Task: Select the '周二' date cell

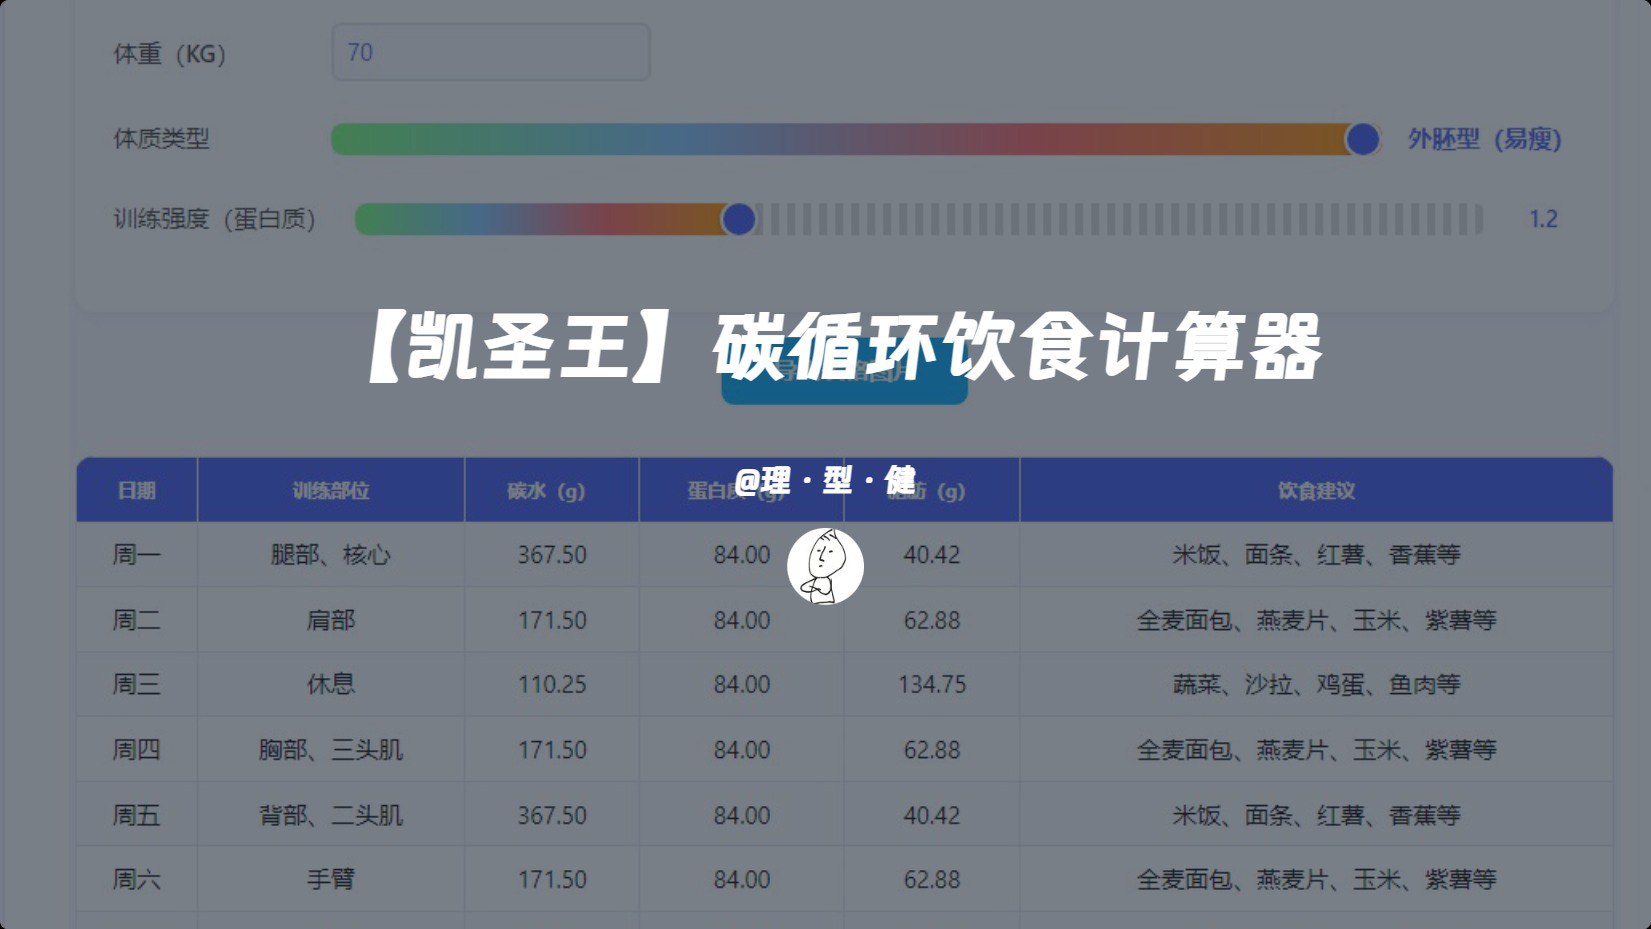Action: 137,620
